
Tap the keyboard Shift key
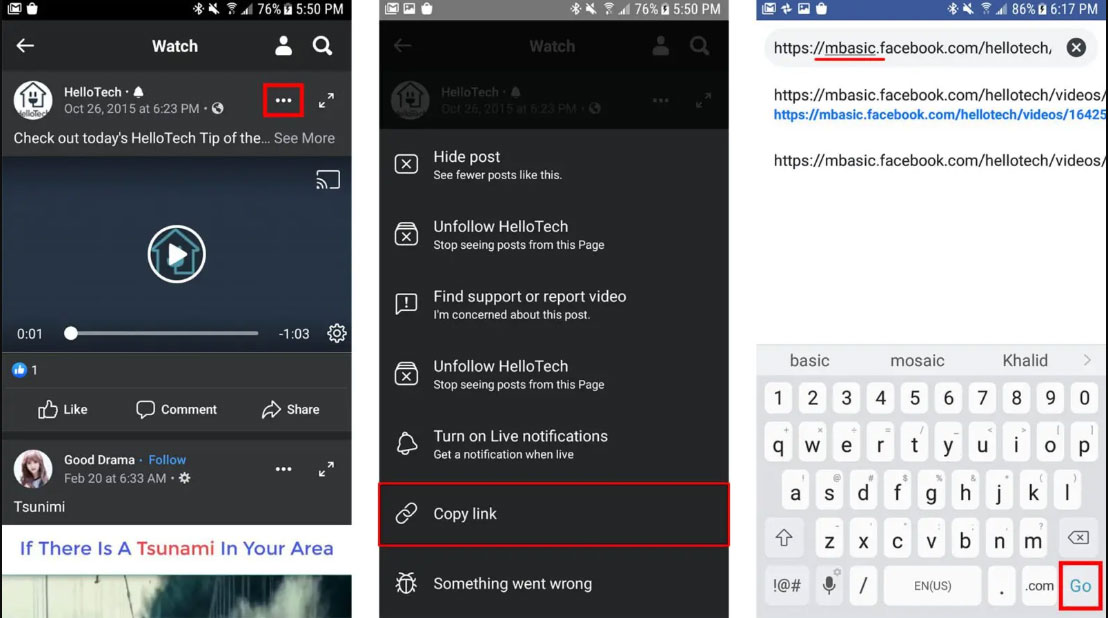coord(784,538)
